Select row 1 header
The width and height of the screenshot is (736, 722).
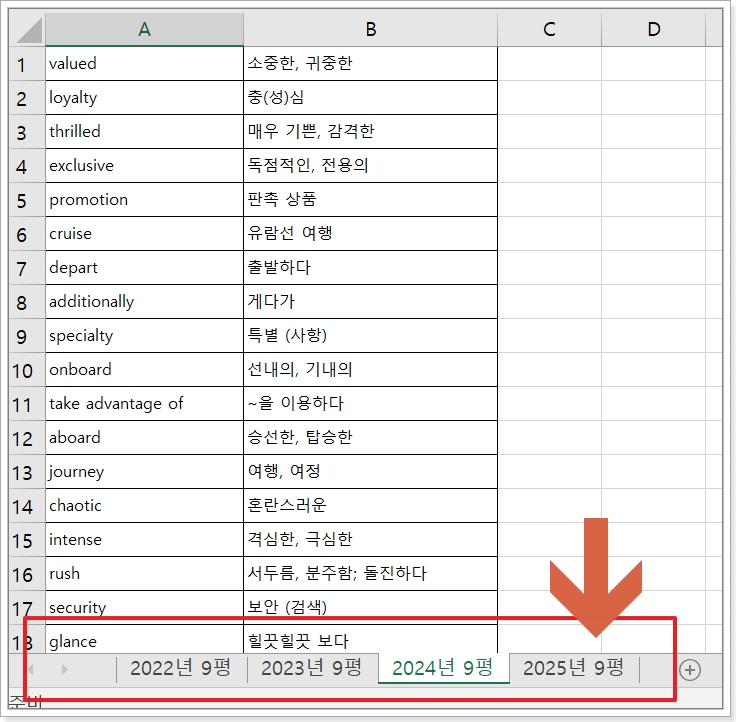coord(27,64)
